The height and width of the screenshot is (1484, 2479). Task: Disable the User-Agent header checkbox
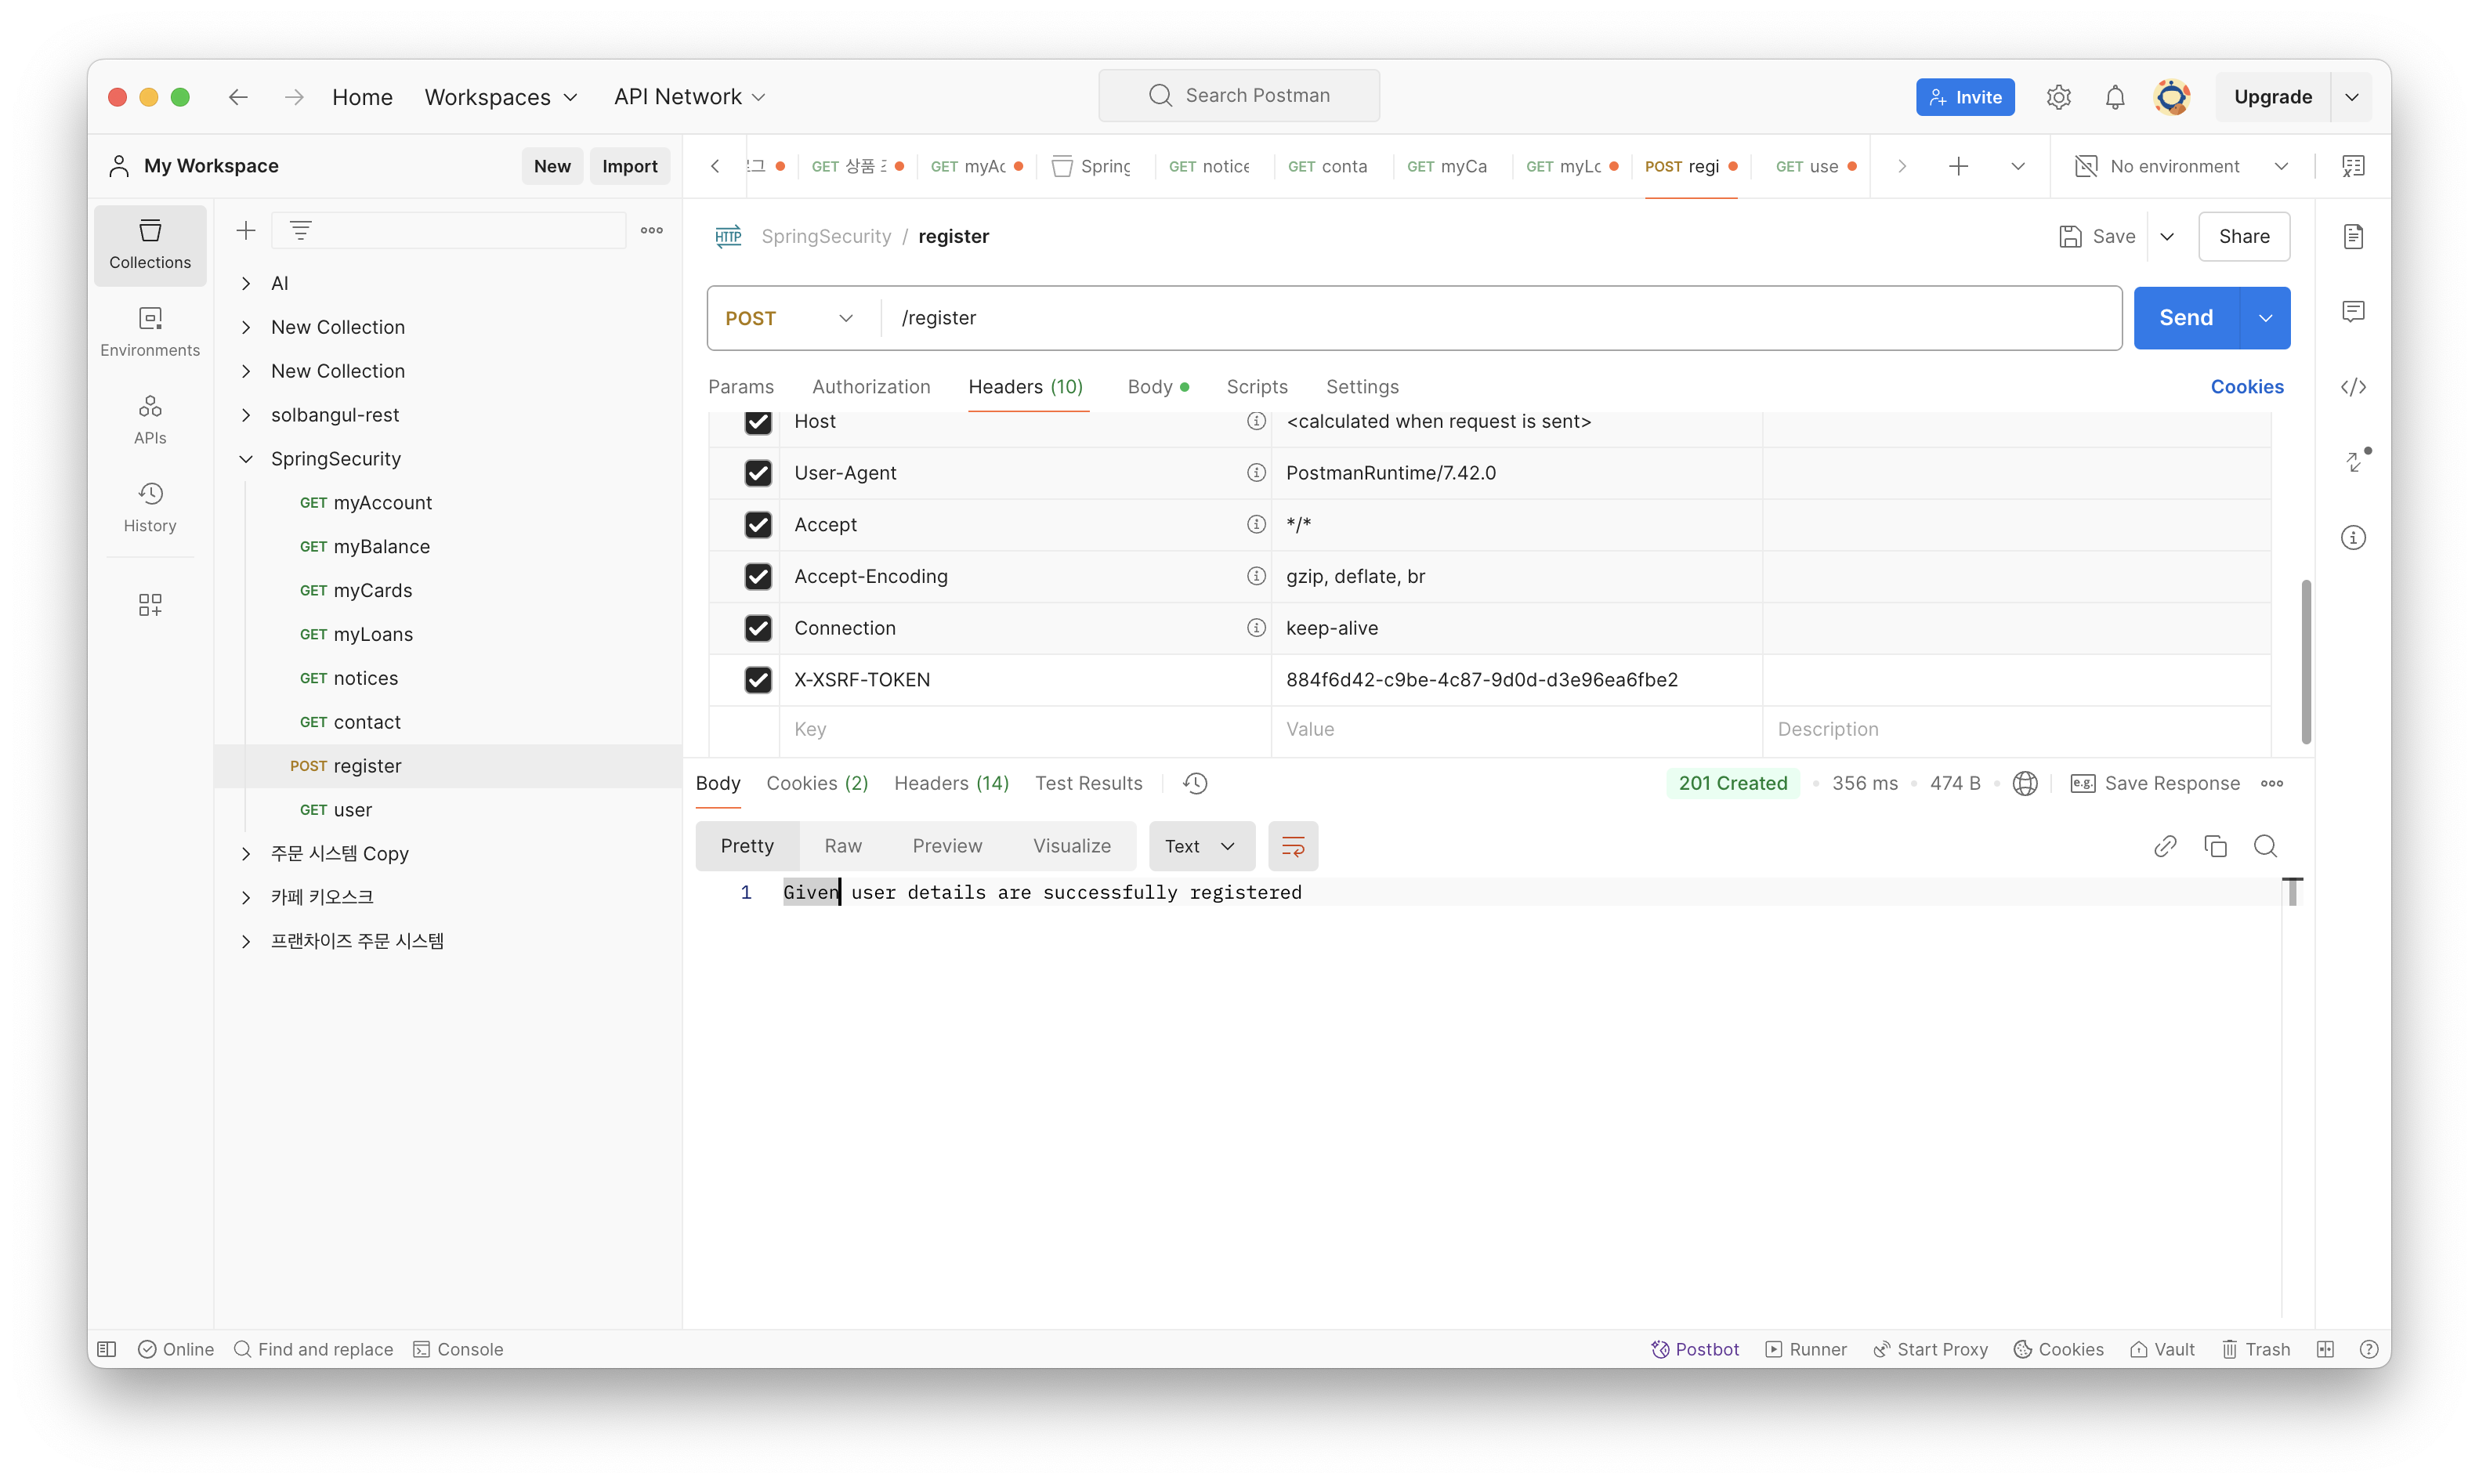758,473
